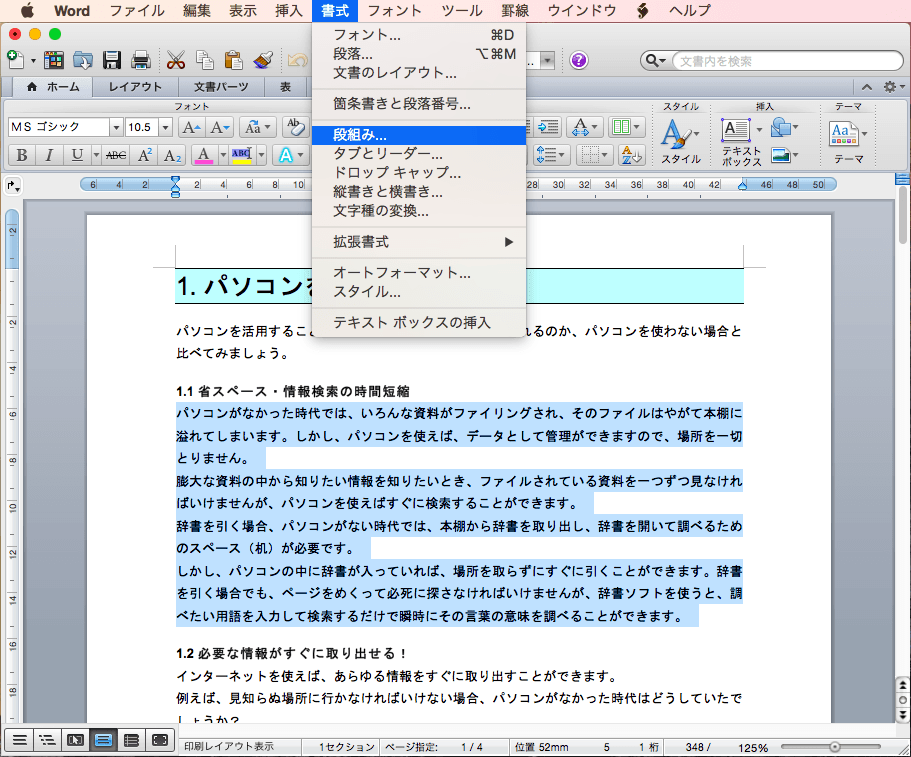Click the script menu icon in menu bar
Screen dimensions: 911x757
(643, 10)
